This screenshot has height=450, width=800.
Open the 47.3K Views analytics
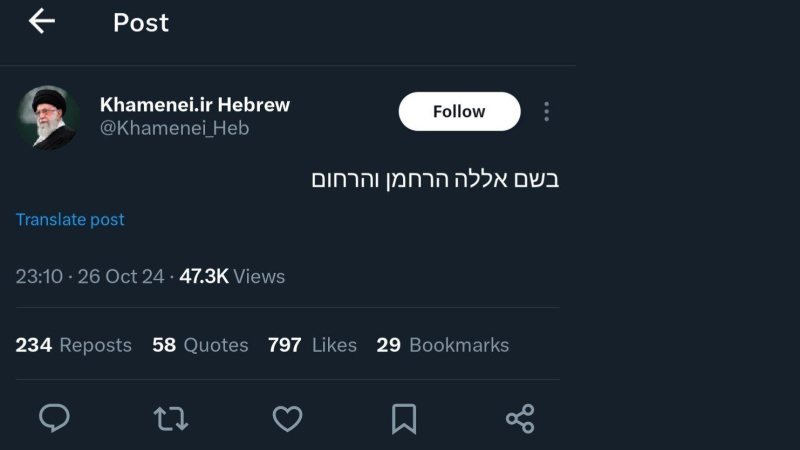(232, 276)
